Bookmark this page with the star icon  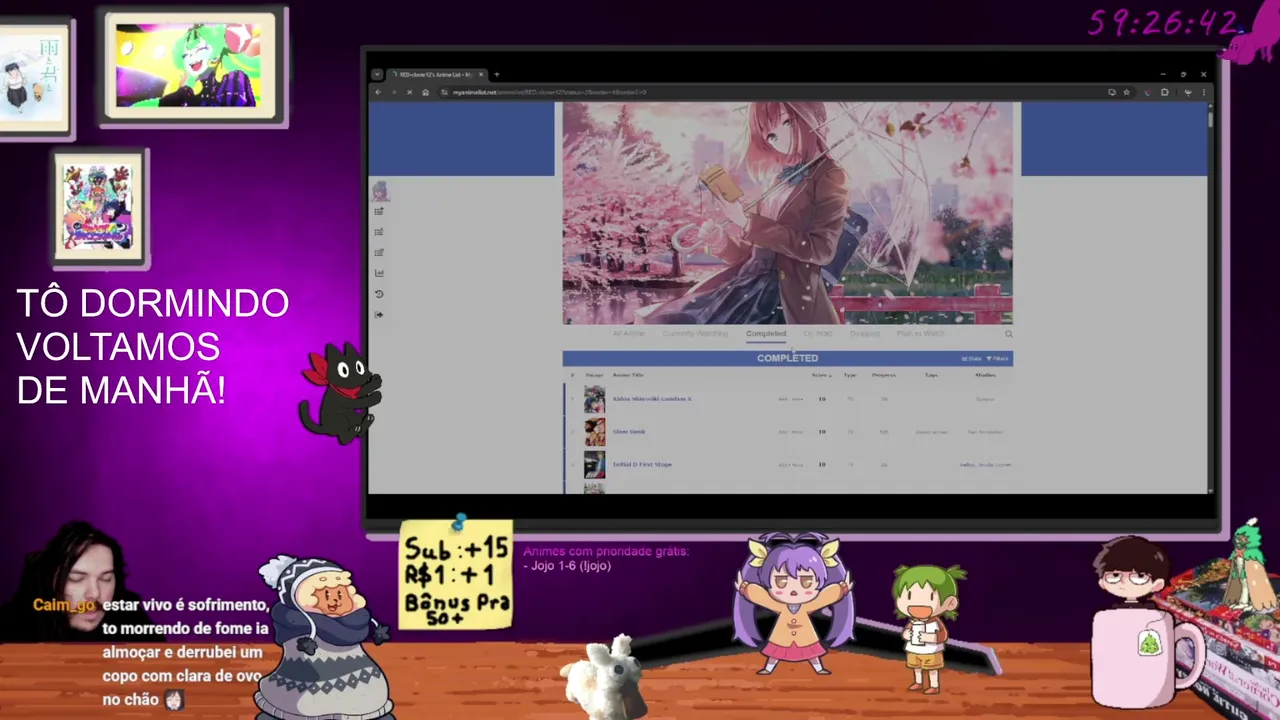[1126, 92]
